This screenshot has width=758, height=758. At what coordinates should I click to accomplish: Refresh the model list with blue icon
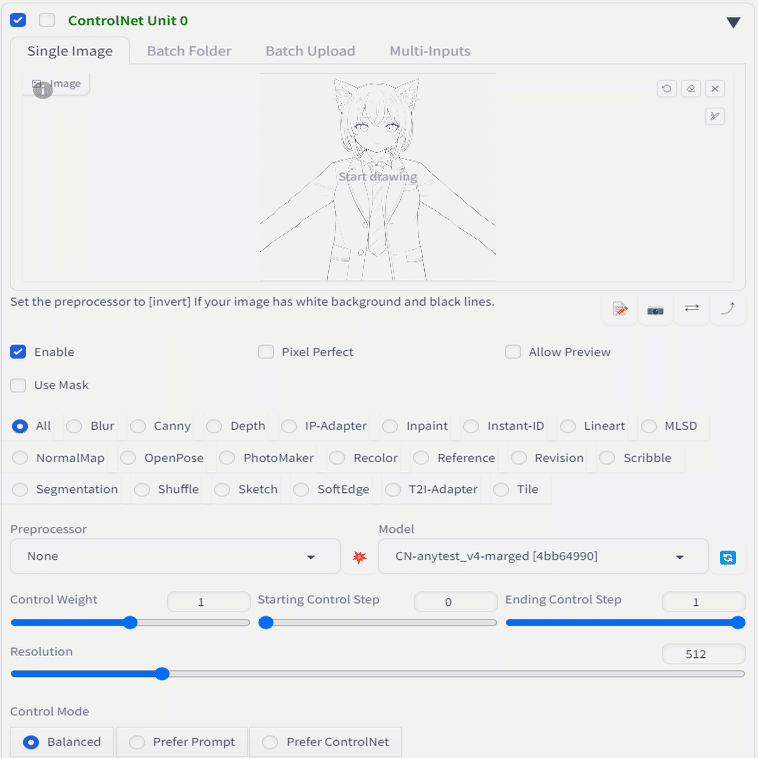pyautogui.click(x=727, y=557)
